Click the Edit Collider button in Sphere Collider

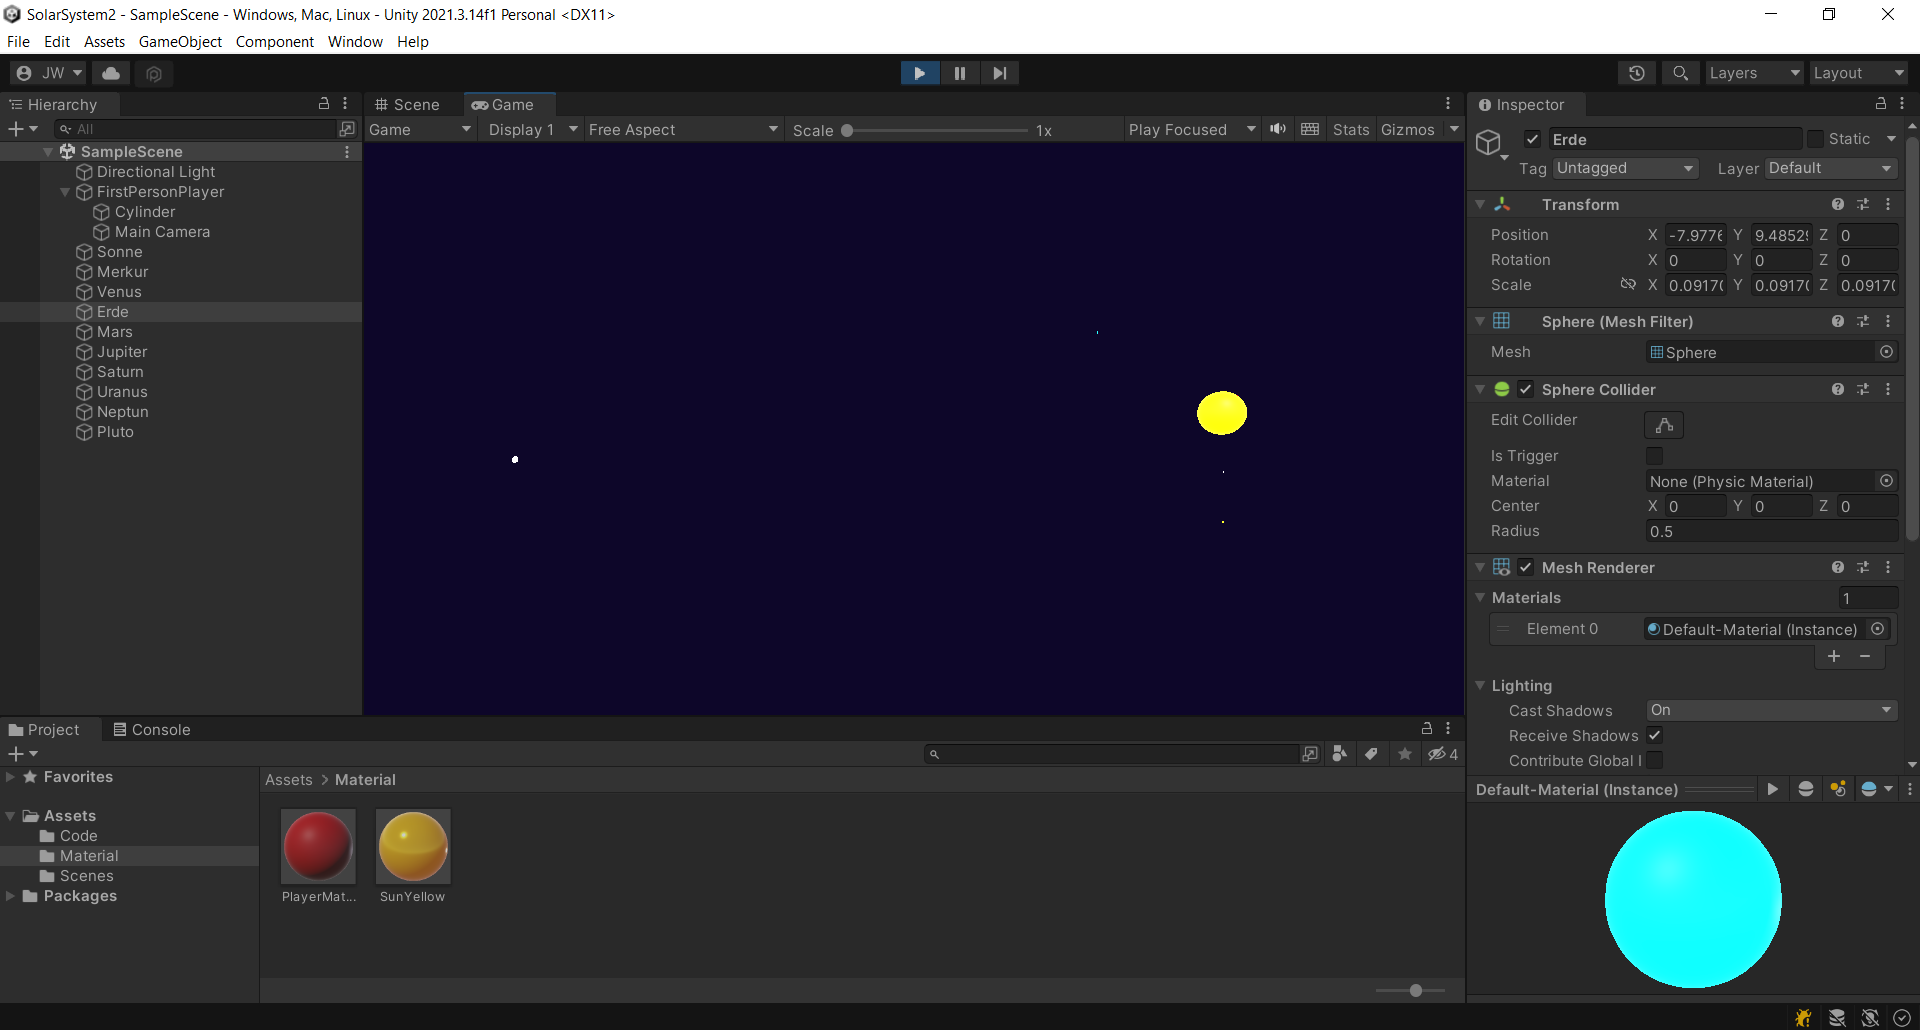1663,424
